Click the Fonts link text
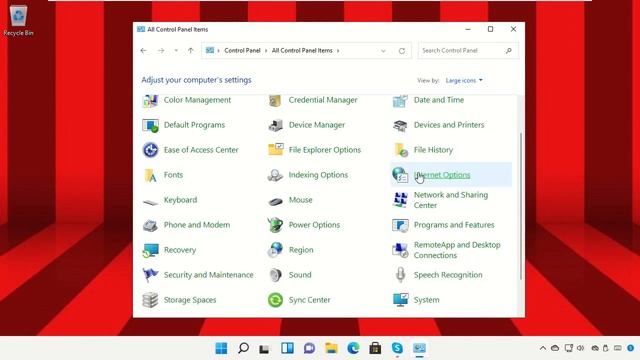 tap(173, 175)
